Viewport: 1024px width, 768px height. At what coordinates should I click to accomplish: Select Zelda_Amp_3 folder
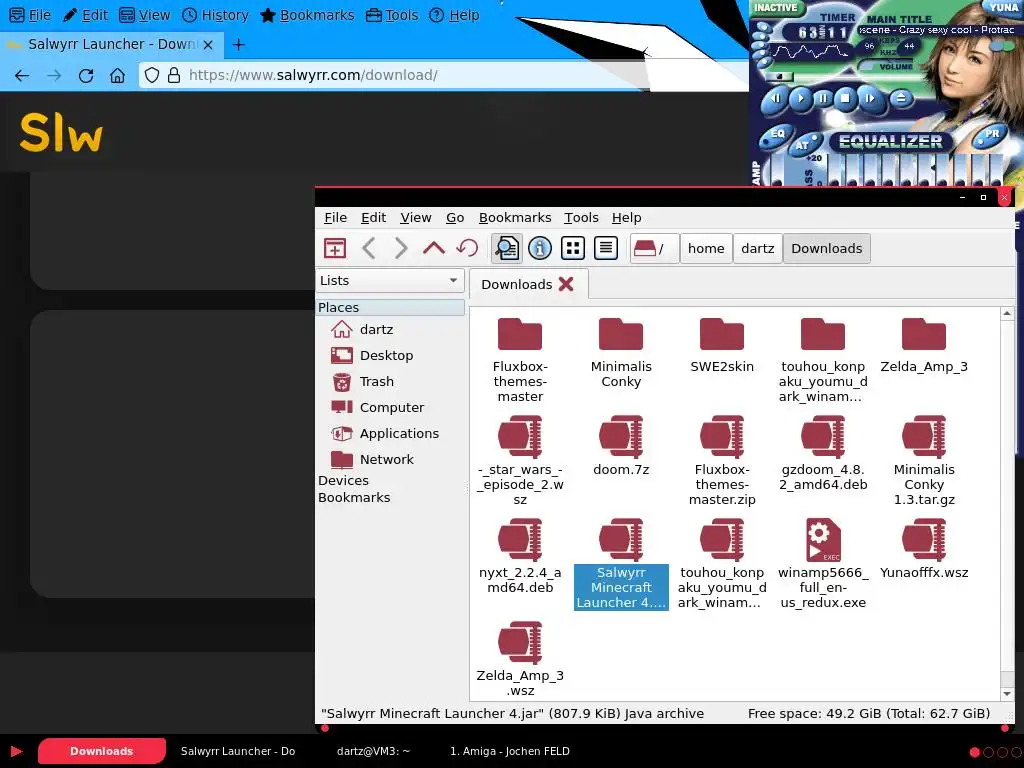pyautogui.click(x=923, y=345)
